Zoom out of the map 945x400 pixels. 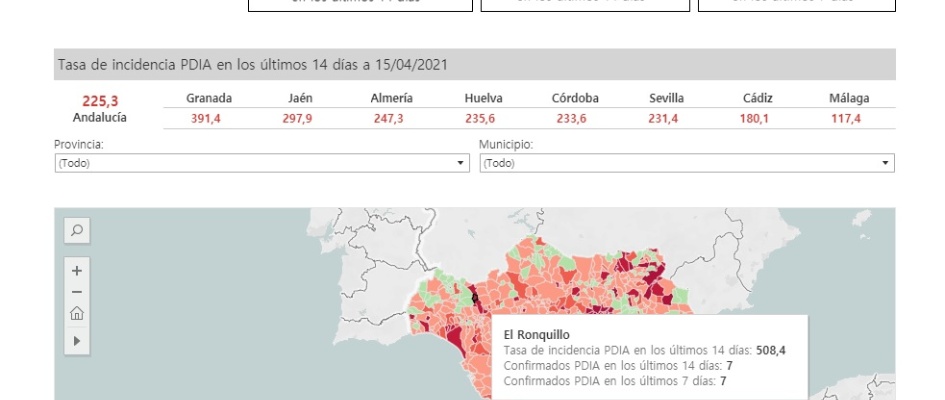click(77, 291)
